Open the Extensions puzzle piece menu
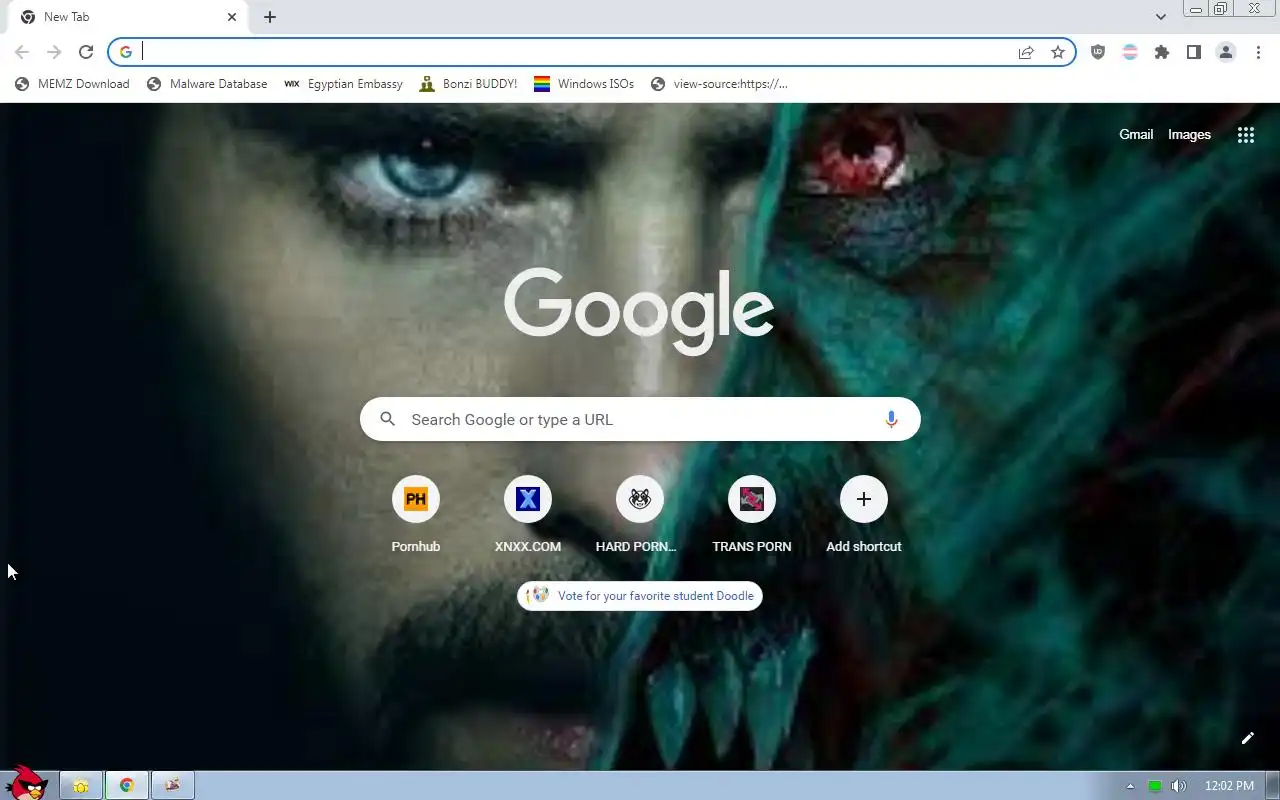 coord(1162,52)
